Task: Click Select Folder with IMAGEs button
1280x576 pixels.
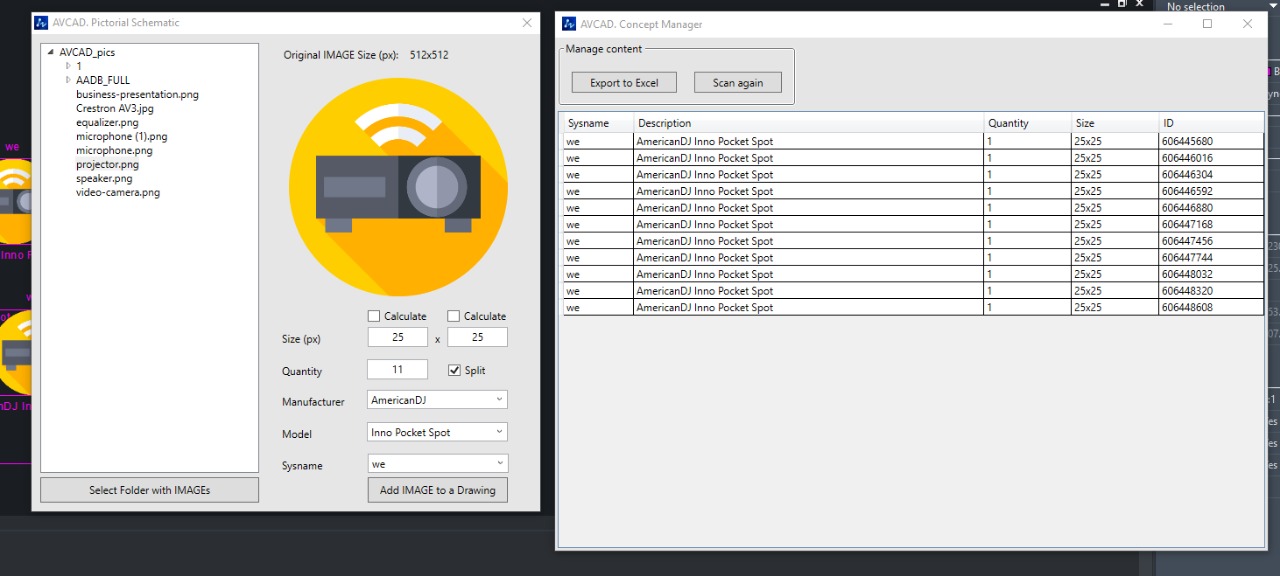Action: pos(150,490)
